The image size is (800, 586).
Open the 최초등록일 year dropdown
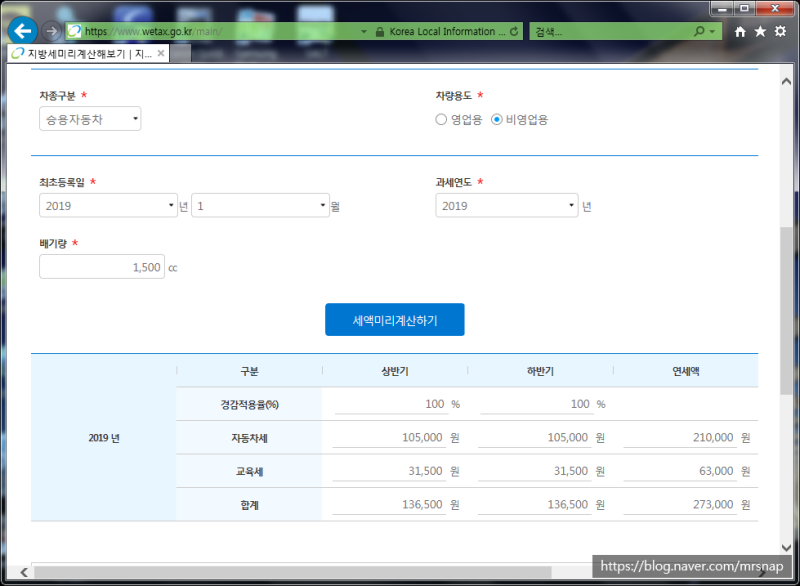tap(108, 206)
